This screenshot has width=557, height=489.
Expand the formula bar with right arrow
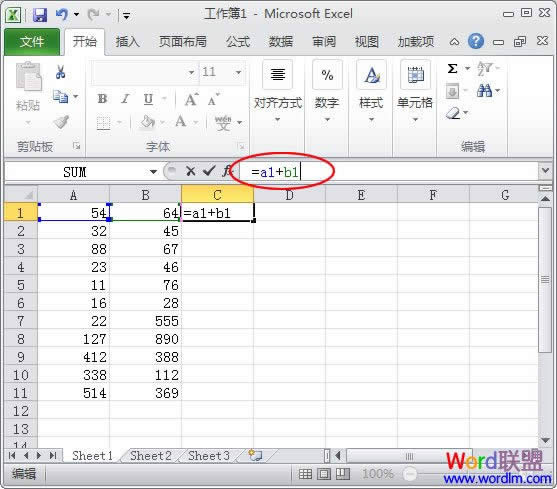(x=546, y=171)
